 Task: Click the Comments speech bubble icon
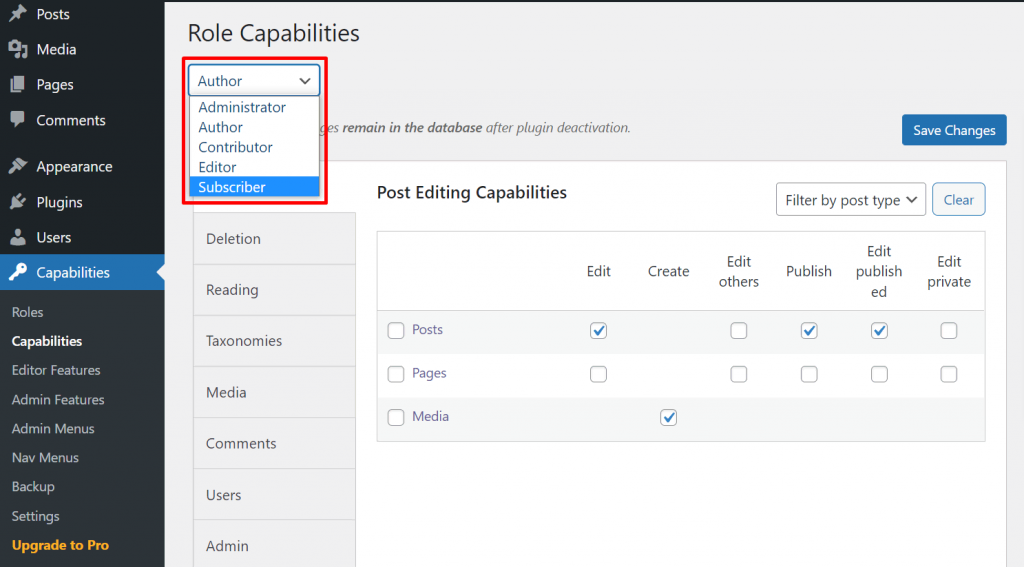pyautogui.click(x=17, y=120)
